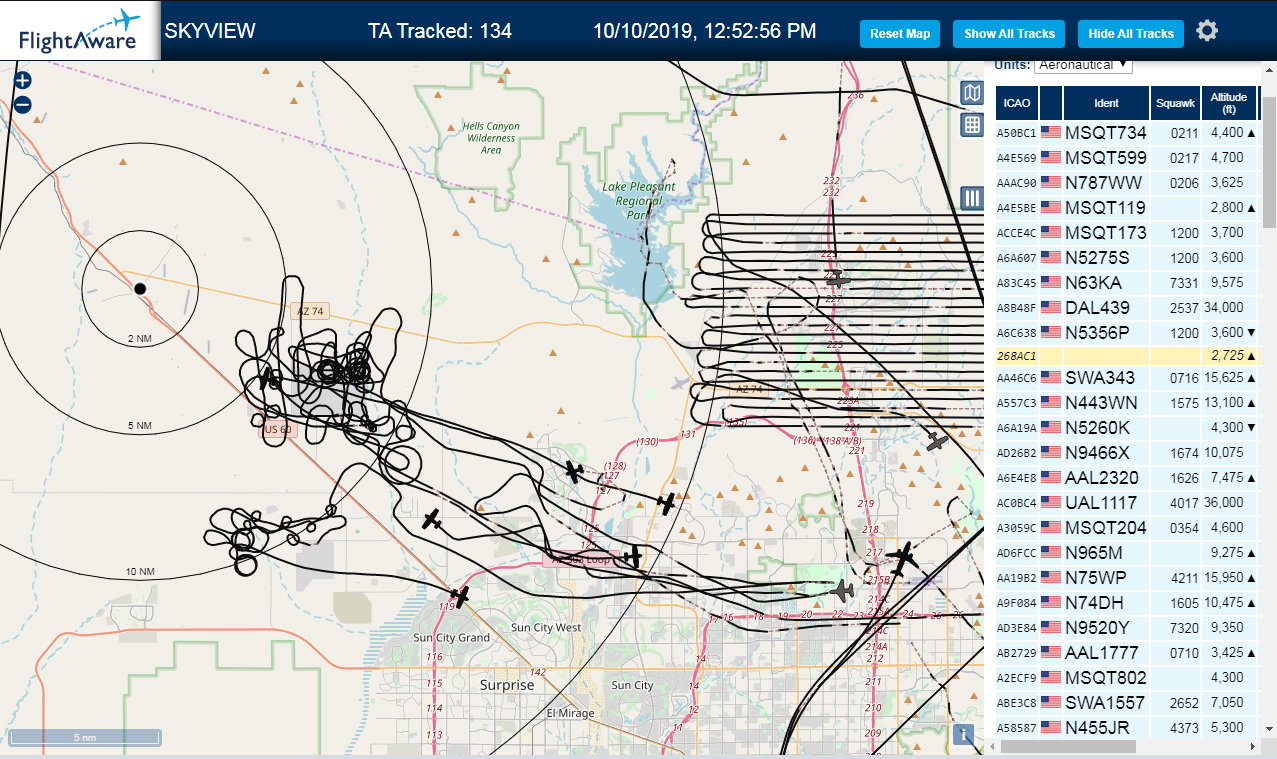This screenshot has width=1277, height=759.
Task: Select the N9520Y aircraft row
Action: point(1126,627)
